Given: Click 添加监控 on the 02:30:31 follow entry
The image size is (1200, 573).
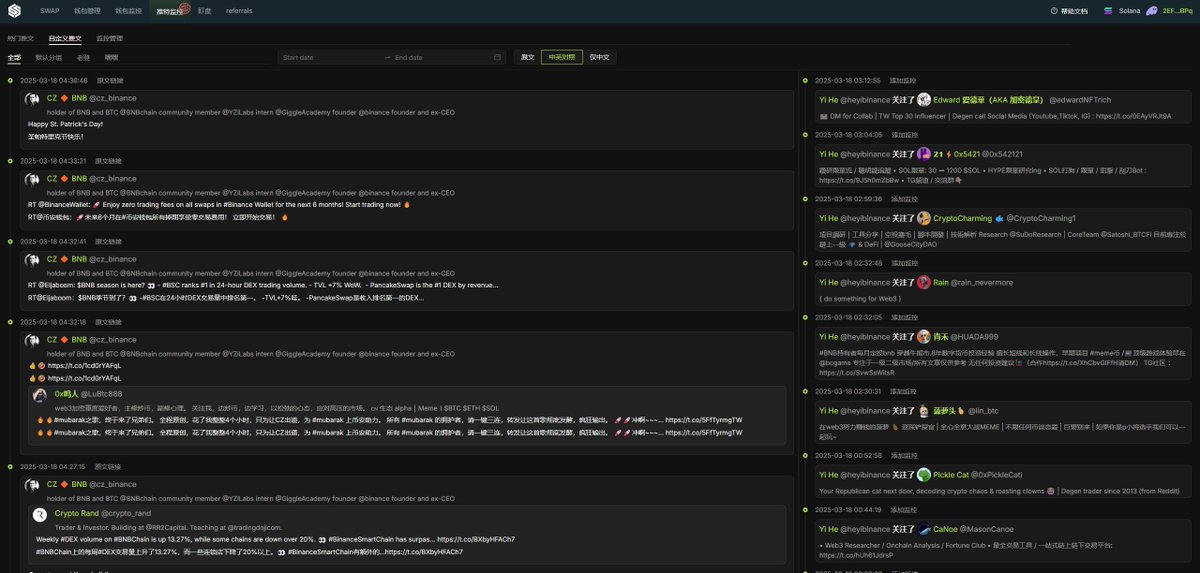Looking at the screenshot, I should pyautogui.click(x=904, y=391).
